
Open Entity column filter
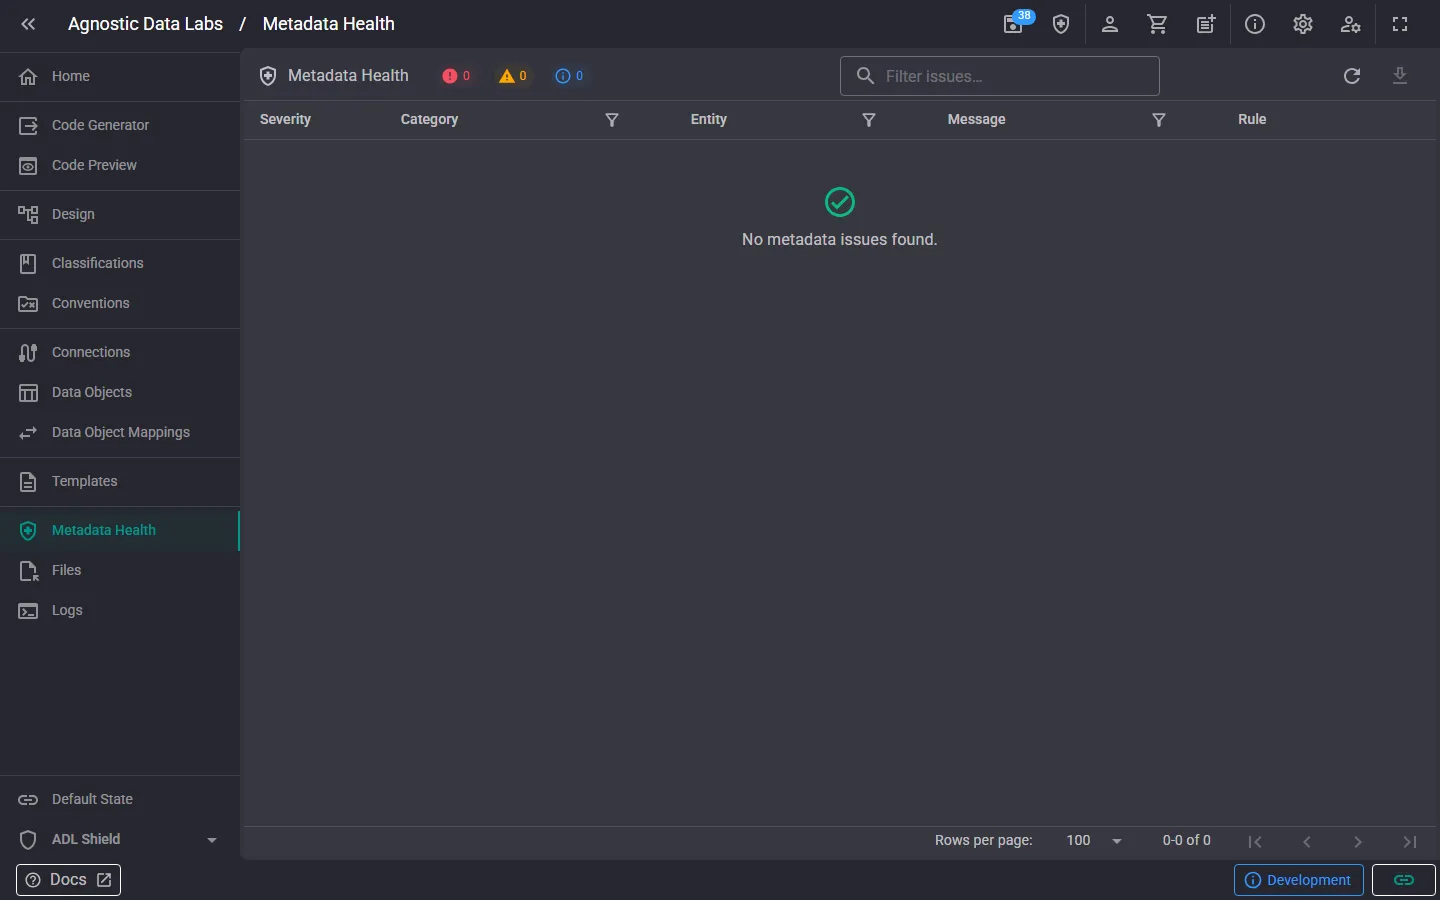coord(869,120)
